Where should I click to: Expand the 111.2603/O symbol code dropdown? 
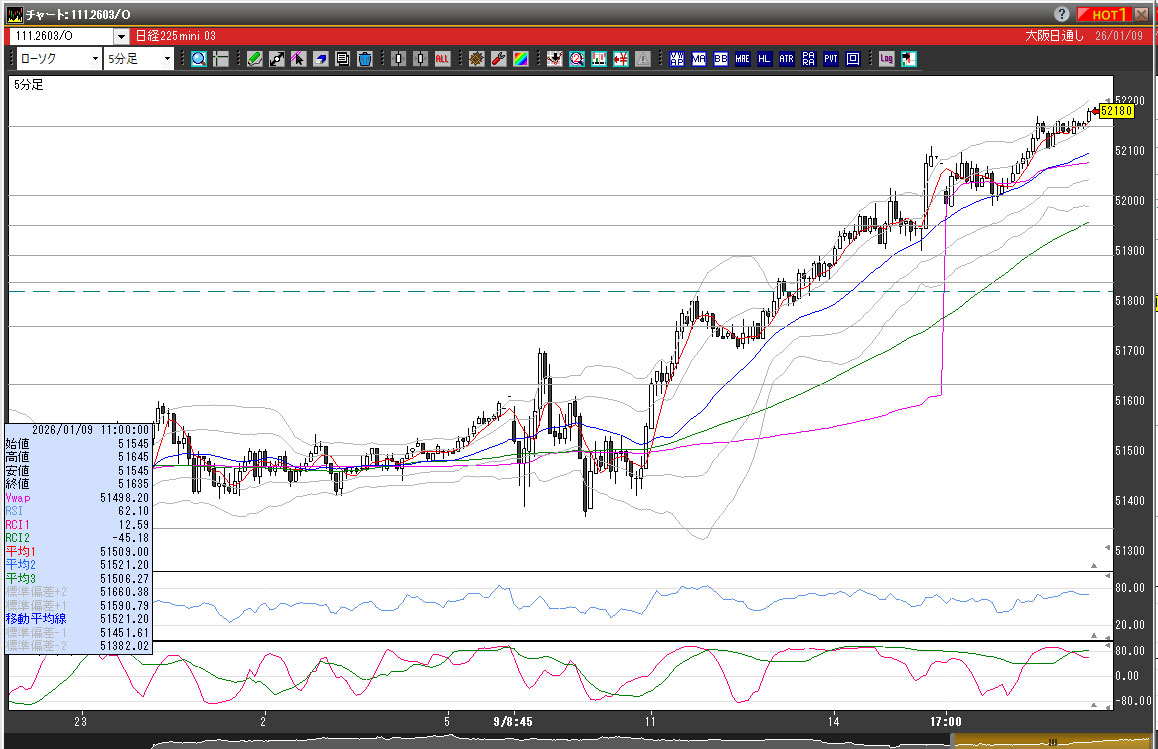click(121, 36)
